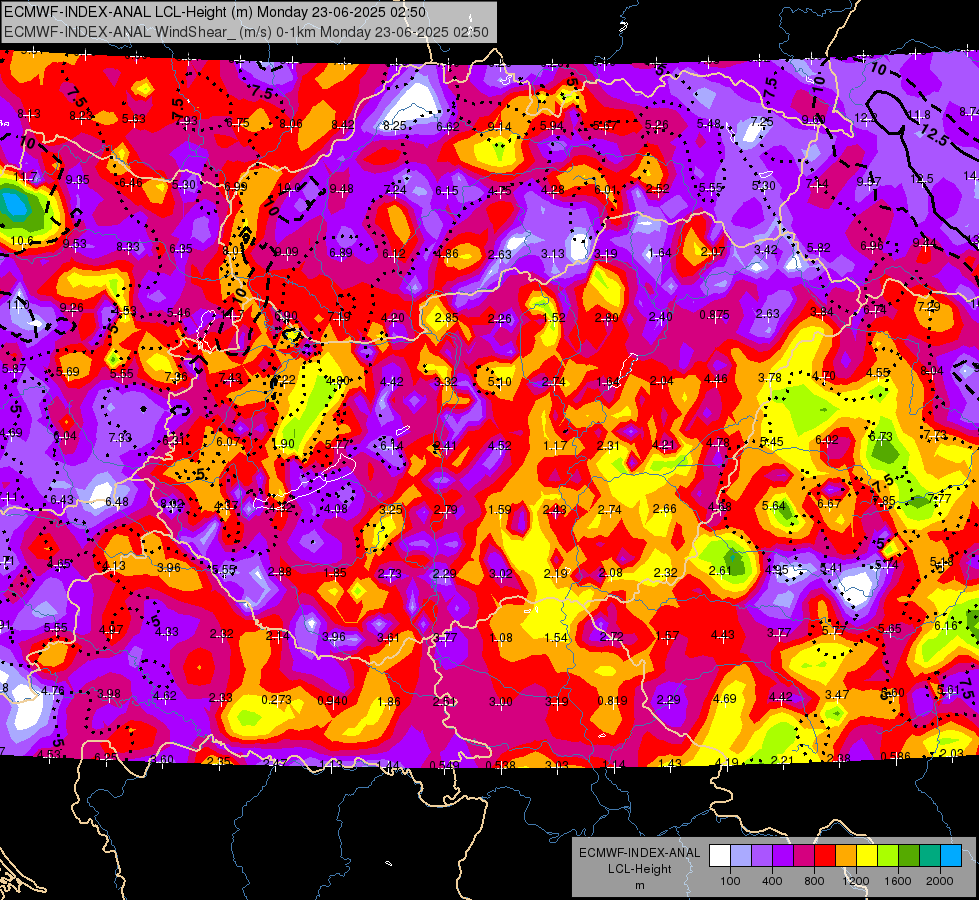This screenshot has width=979, height=900.
Task: Click the wind shear value 6.62
Action: point(448,127)
